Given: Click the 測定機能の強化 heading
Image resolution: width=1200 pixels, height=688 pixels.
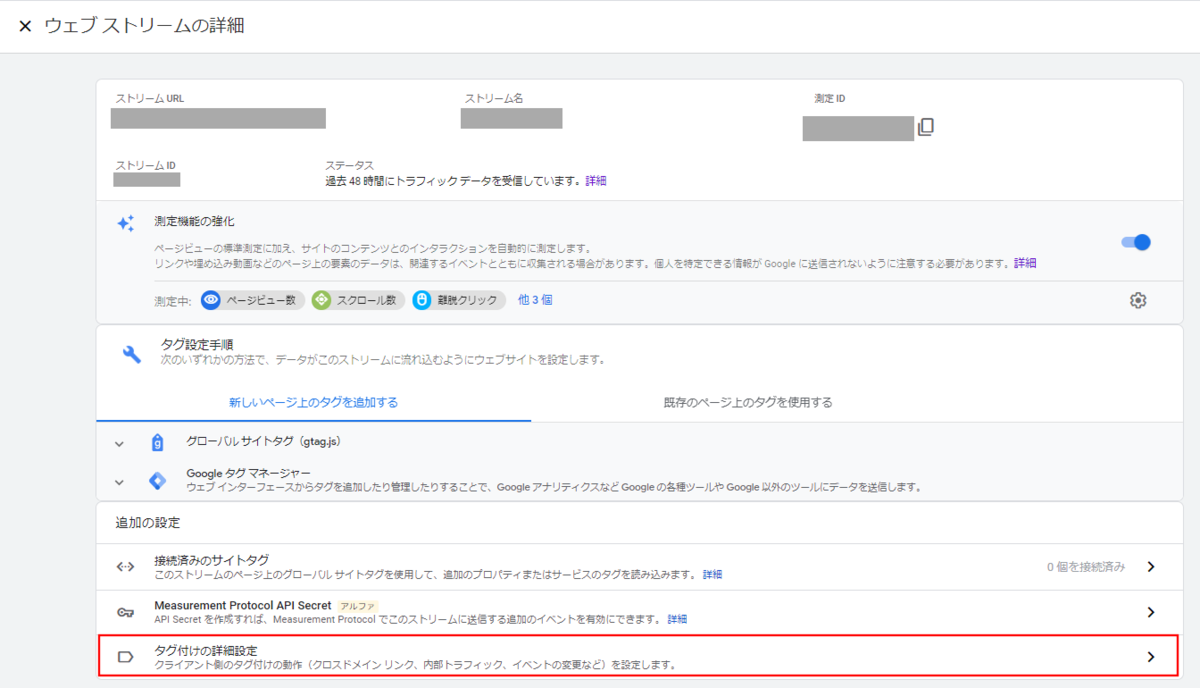Looking at the screenshot, I should pyautogui.click(x=195, y=221).
